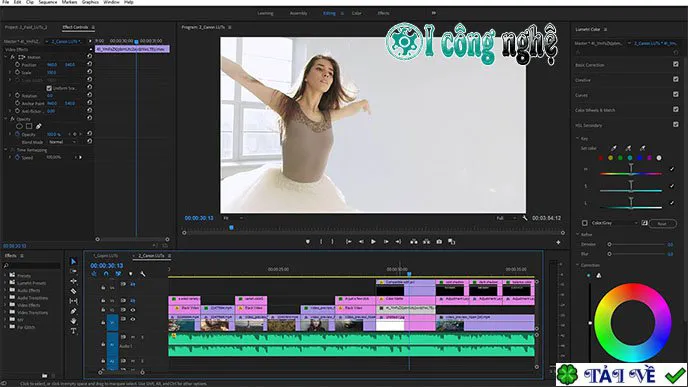Click Step Forward one frame button
Screen dimensions: 688x387
[x=386, y=242]
